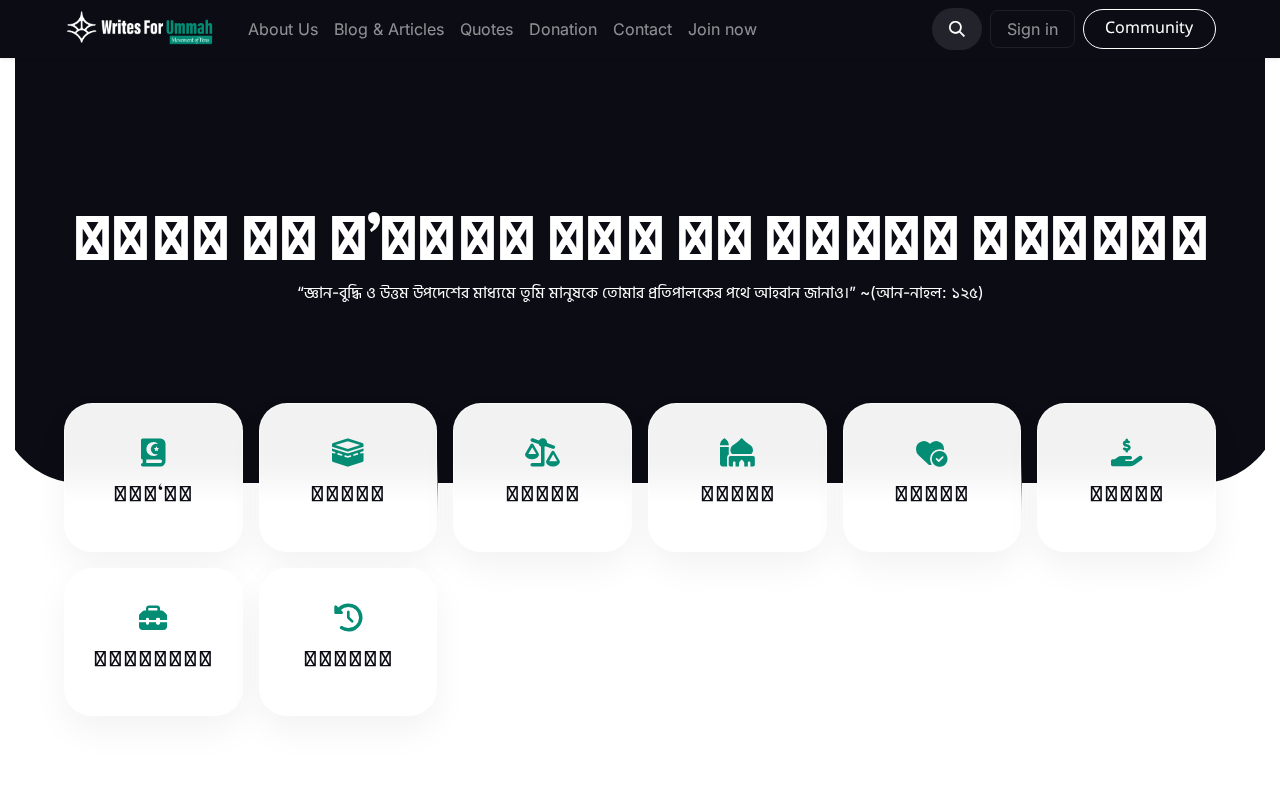The height and width of the screenshot is (800, 1280).
Task: Click the An-Nahl 125 quote text
Action: click(x=640, y=293)
